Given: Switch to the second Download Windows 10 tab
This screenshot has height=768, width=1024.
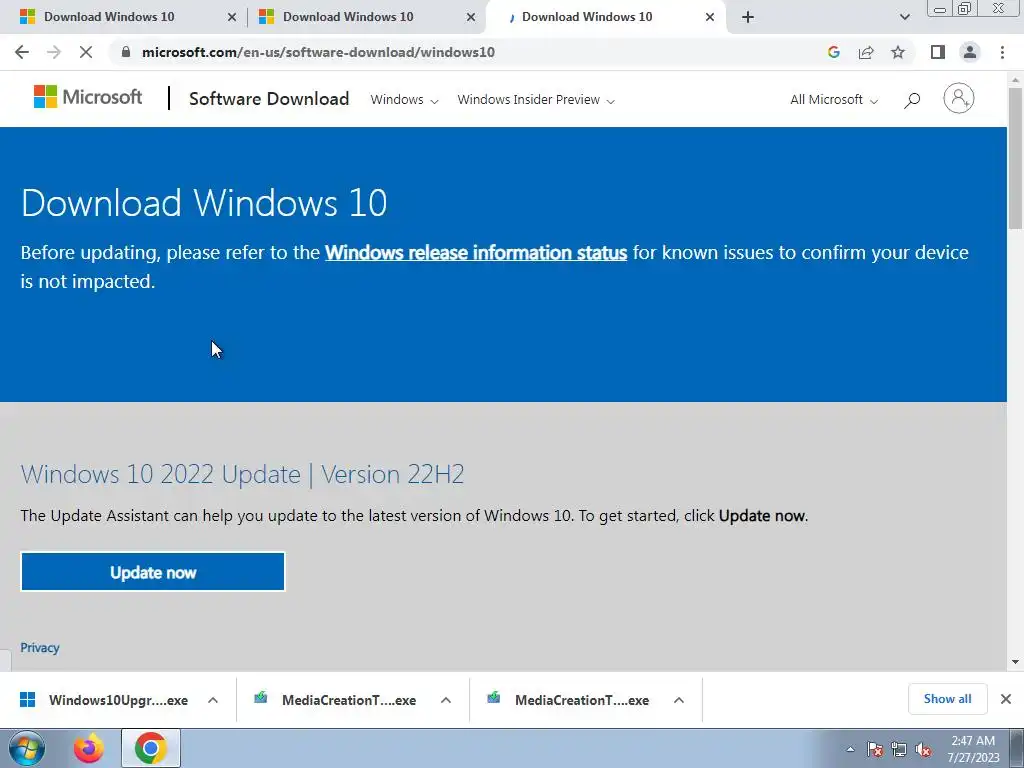Looking at the screenshot, I should pyautogui.click(x=348, y=17).
